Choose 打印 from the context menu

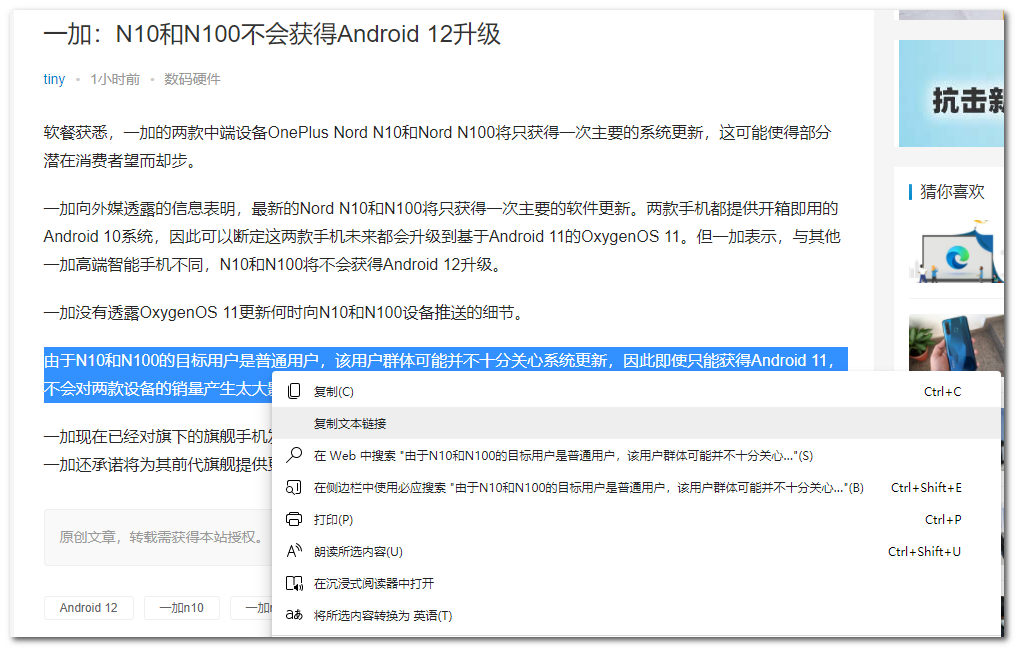pos(334,520)
